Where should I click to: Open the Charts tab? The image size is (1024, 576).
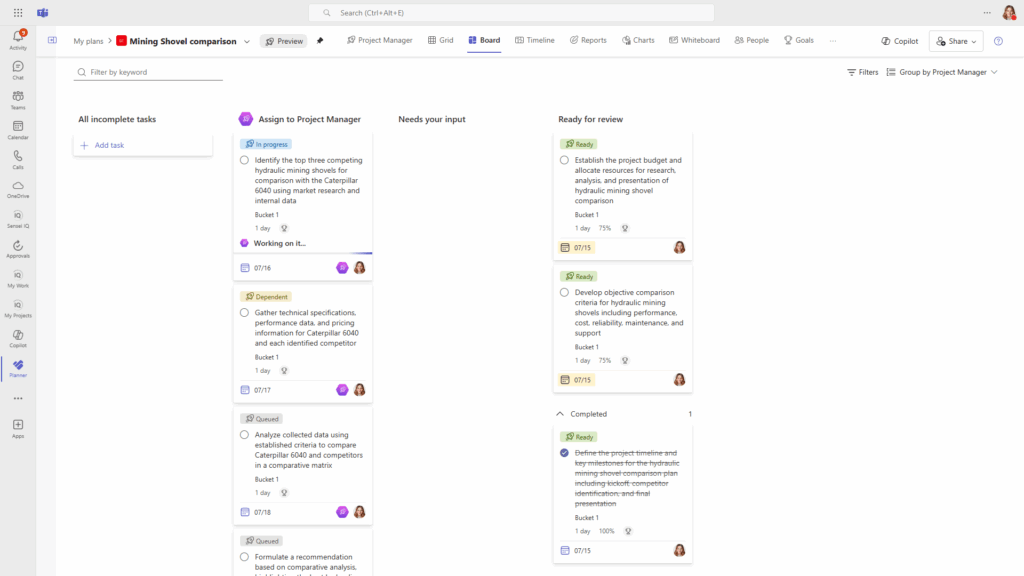pyautogui.click(x=638, y=40)
